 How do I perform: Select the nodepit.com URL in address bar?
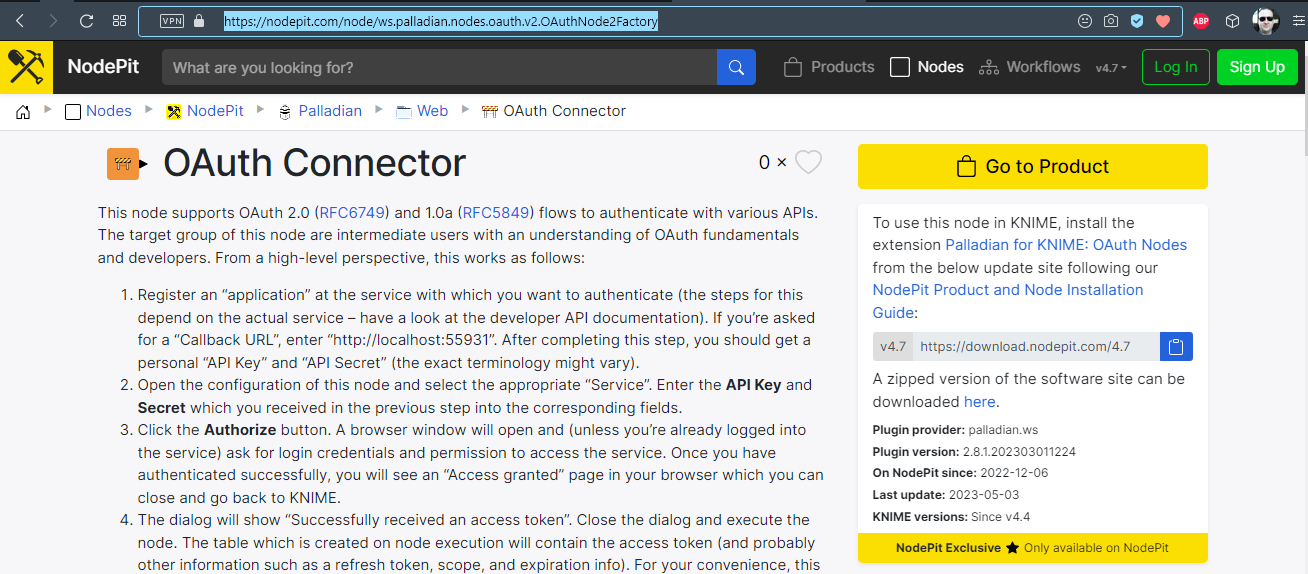pos(440,21)
